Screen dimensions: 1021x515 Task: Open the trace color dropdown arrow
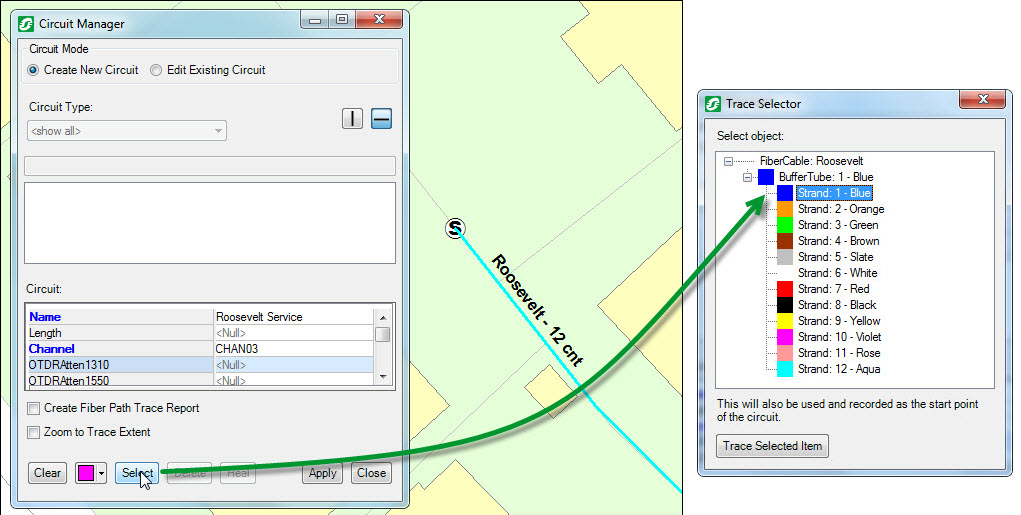pos(102,473)
